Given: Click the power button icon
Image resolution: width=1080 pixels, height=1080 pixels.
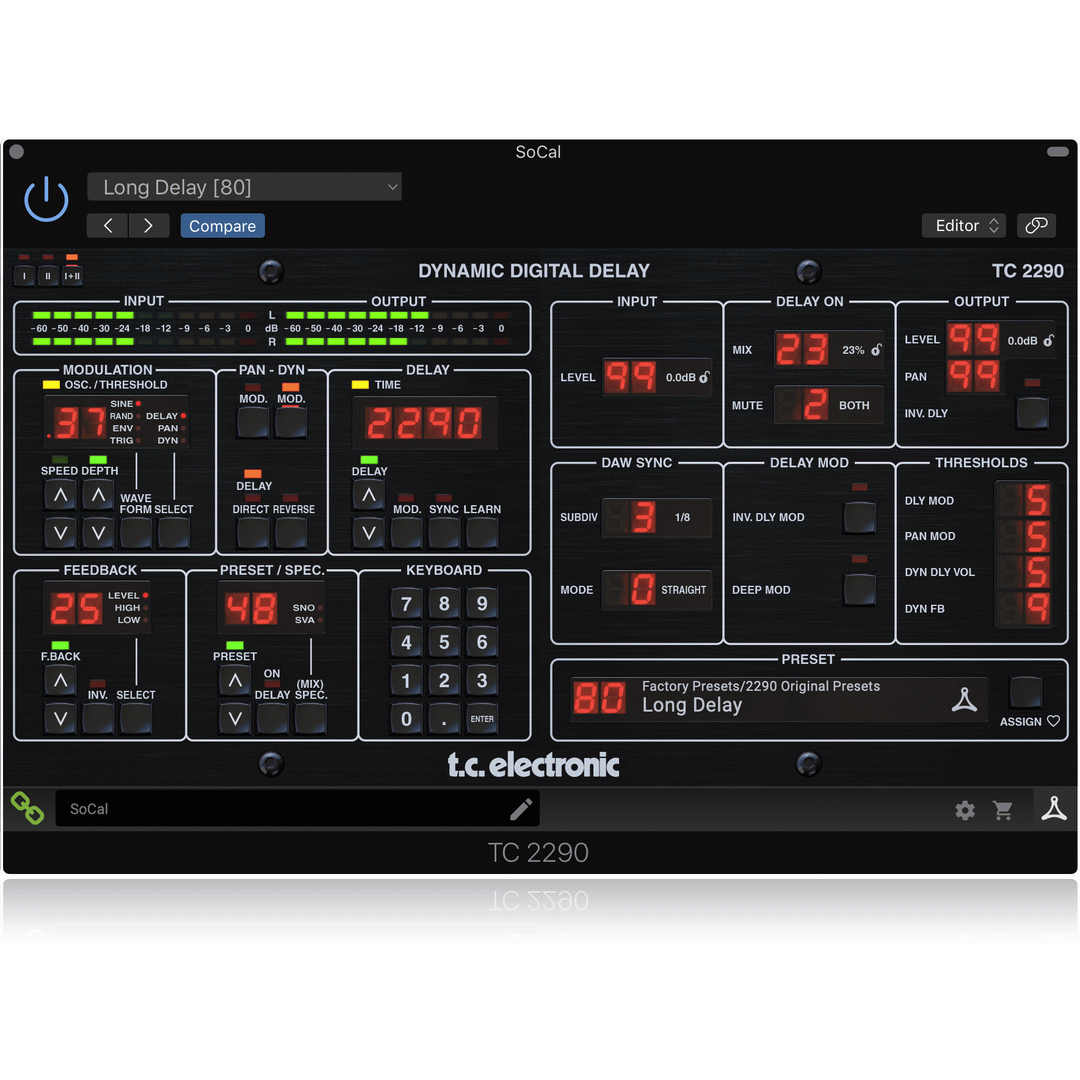Looking at the screenshot, I should click(x=46, y=199).
